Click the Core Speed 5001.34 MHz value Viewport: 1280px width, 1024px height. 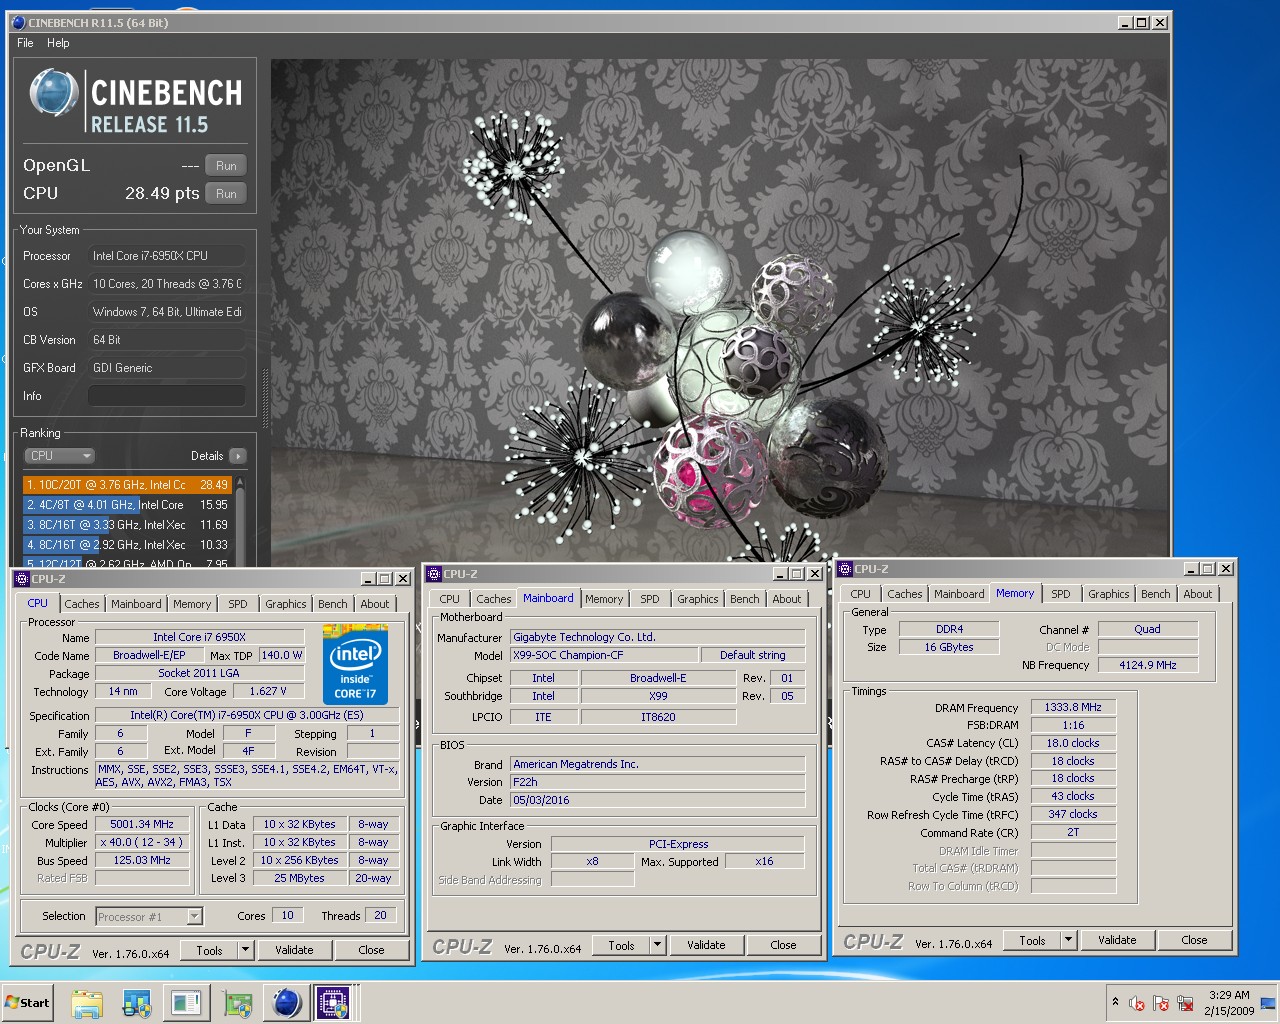[x=142, y=825]
